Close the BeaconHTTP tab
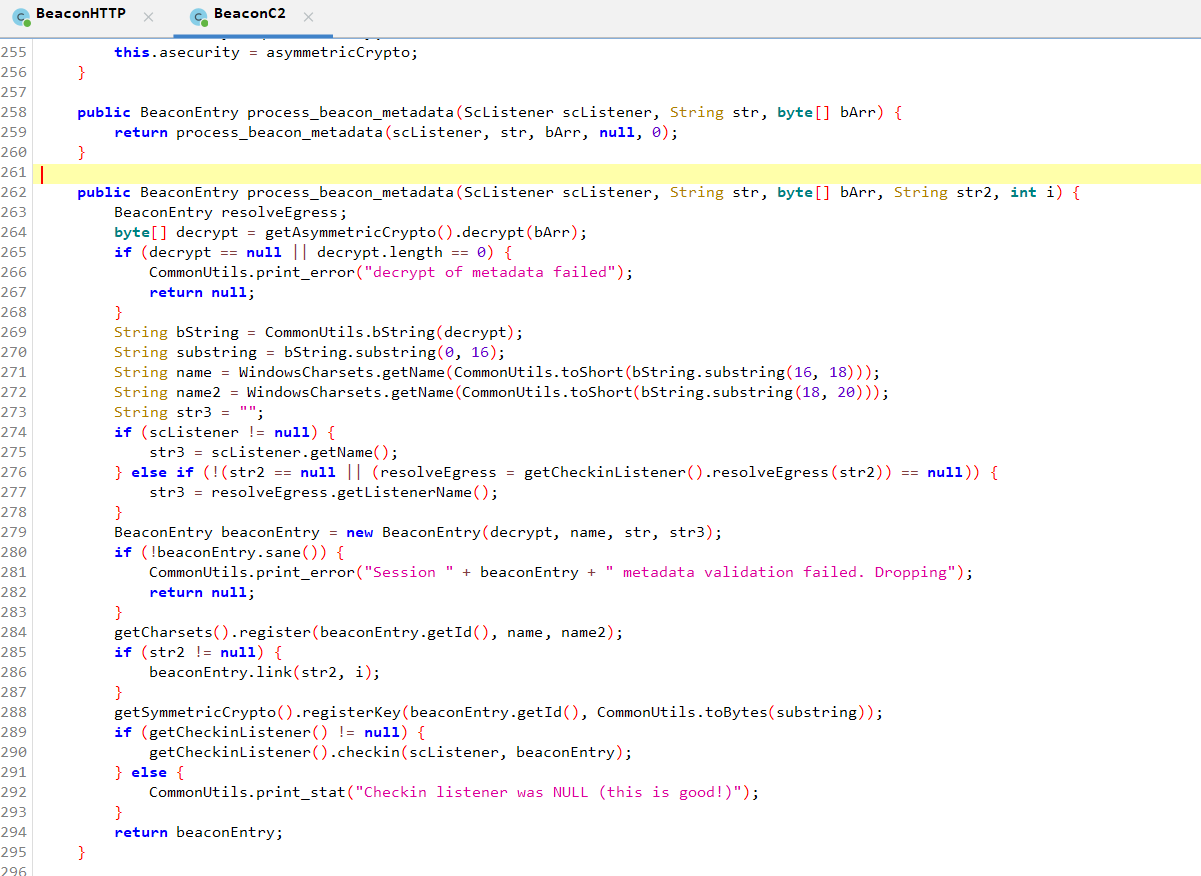This screenshot has height=876, width=1201. pyautogui.click(x=148, y=17)
